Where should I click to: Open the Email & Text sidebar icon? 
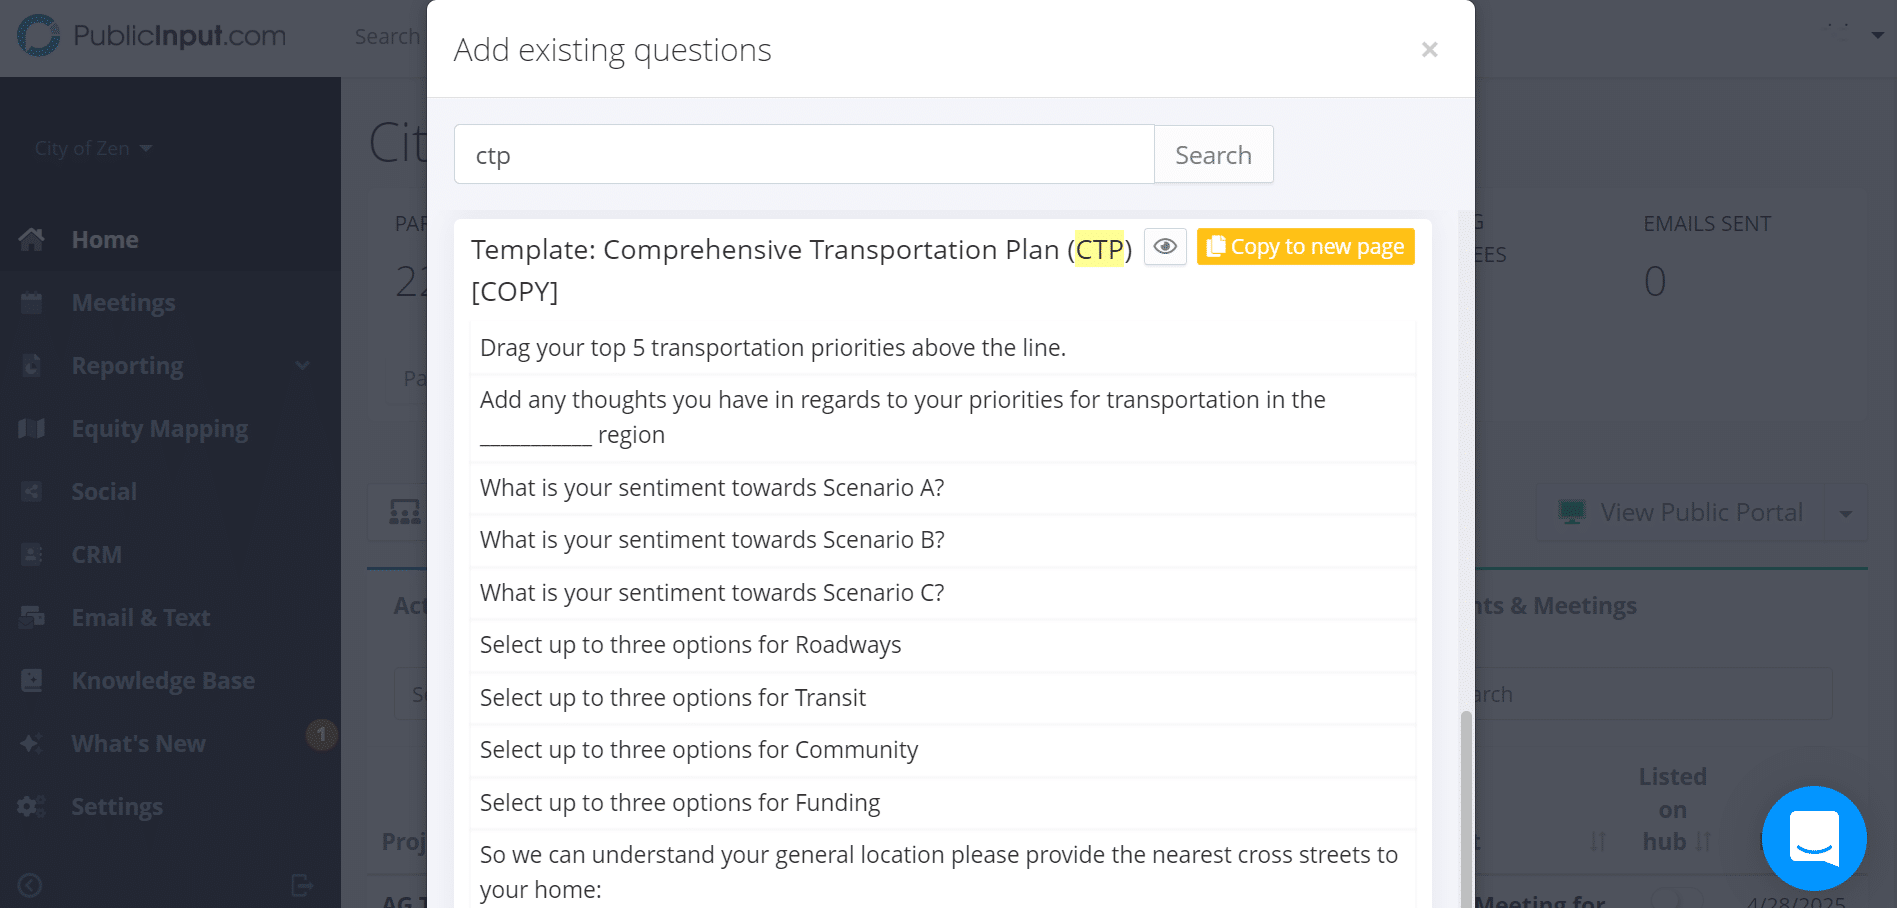pyautogui.click(x=31, y=617)
